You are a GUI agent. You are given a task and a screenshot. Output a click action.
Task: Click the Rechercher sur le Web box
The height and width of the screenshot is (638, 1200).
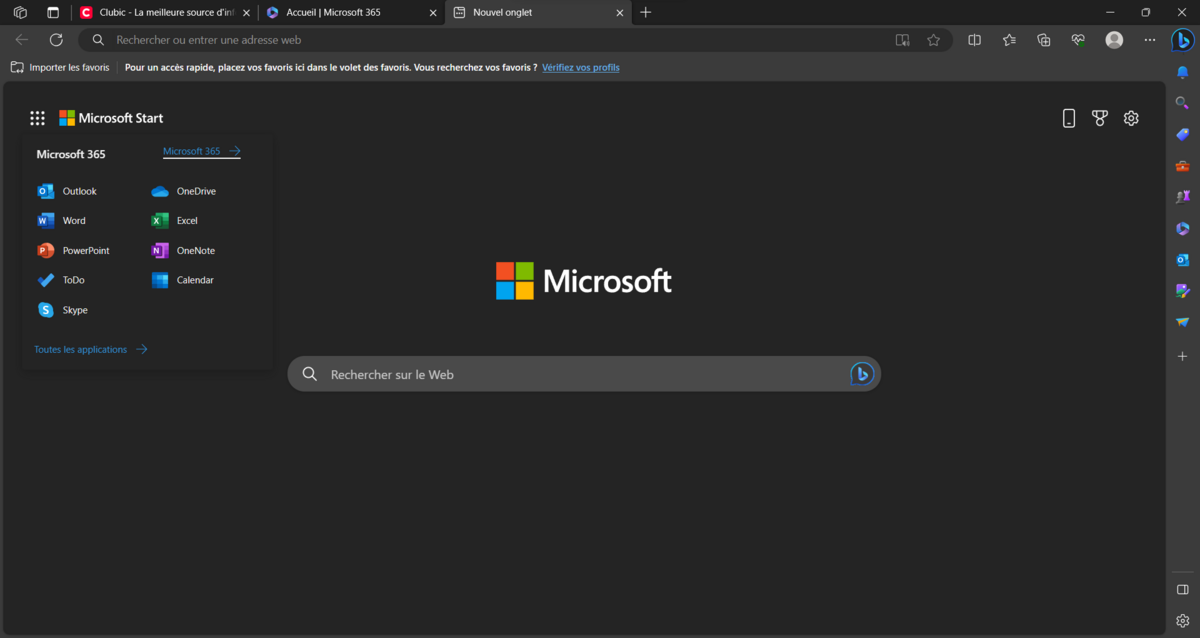pyautogui.click(x=584, y=374)
